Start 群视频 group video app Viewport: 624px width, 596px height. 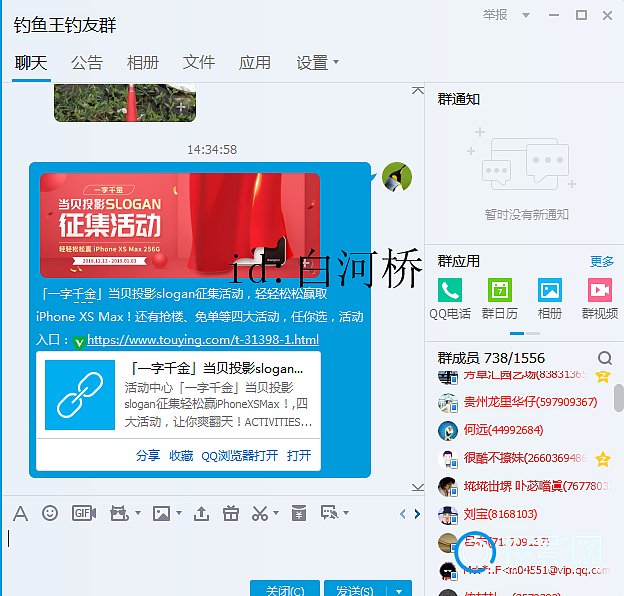600,299
